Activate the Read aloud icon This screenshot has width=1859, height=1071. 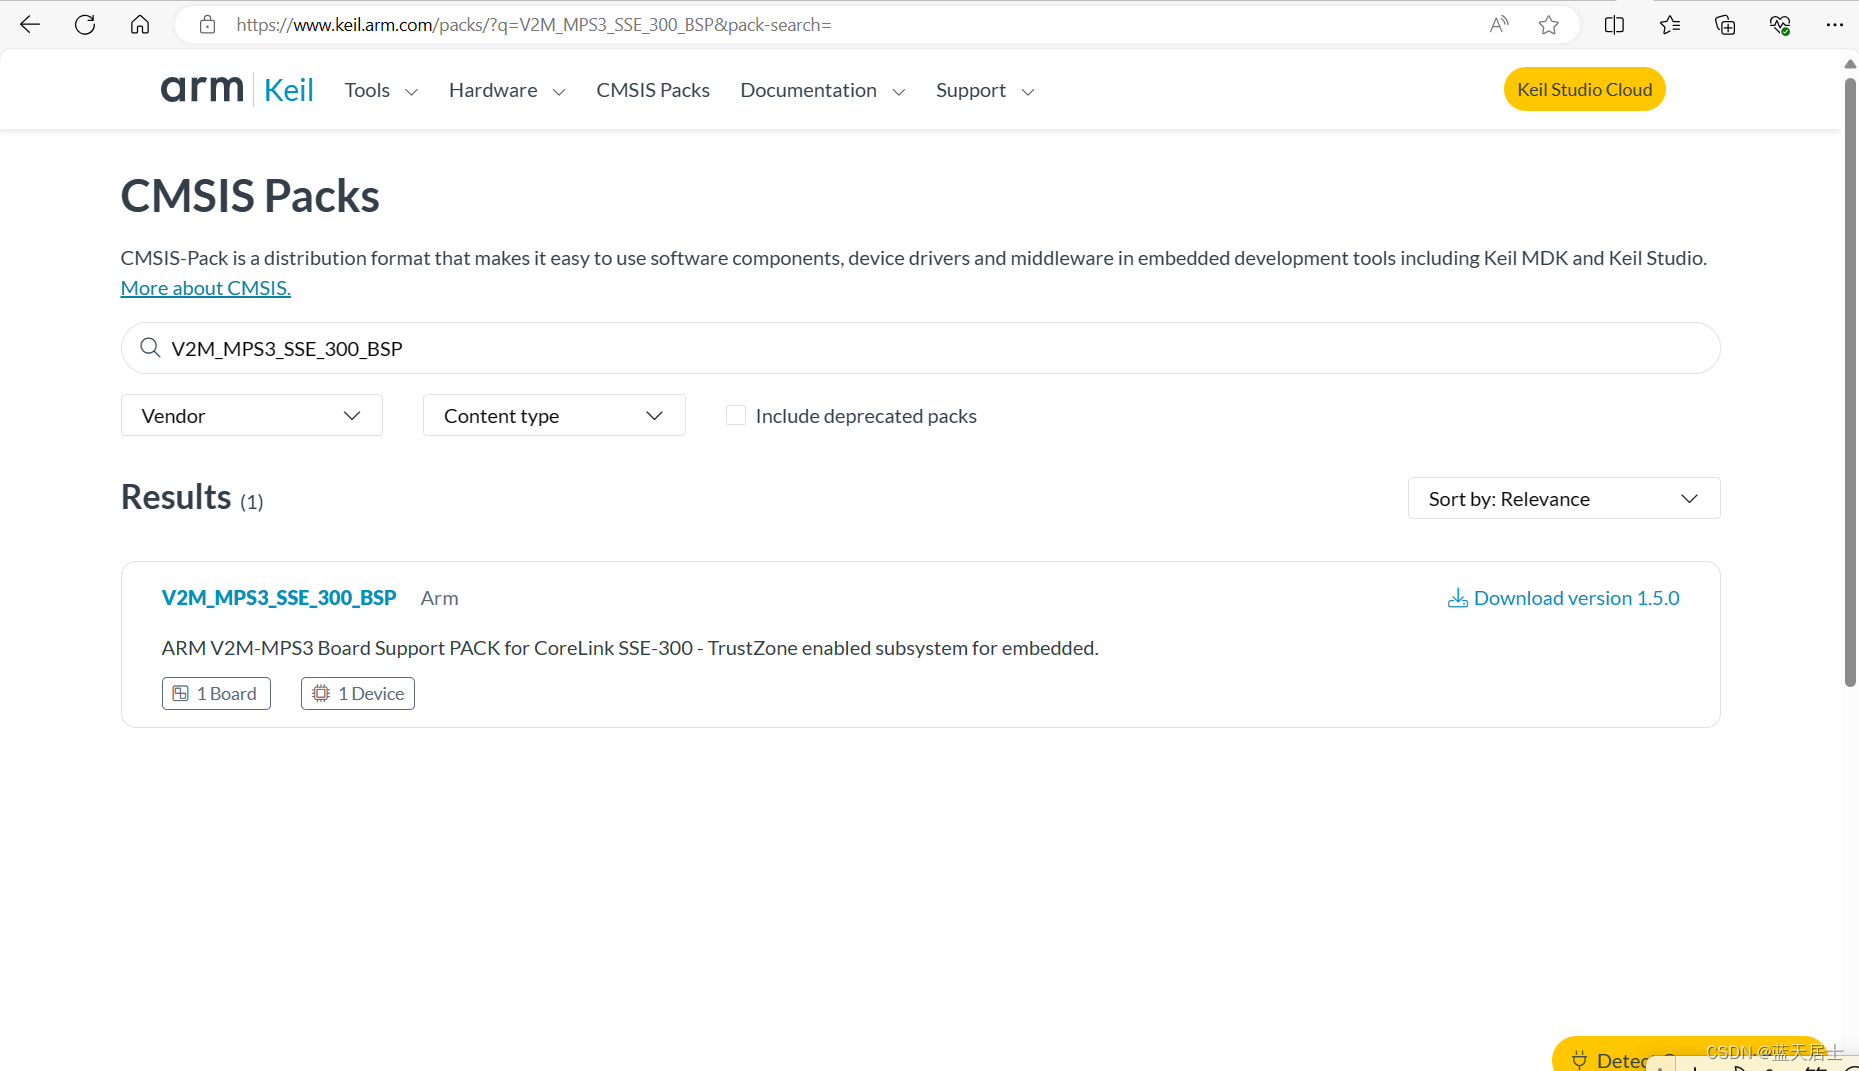(1498, 25)
